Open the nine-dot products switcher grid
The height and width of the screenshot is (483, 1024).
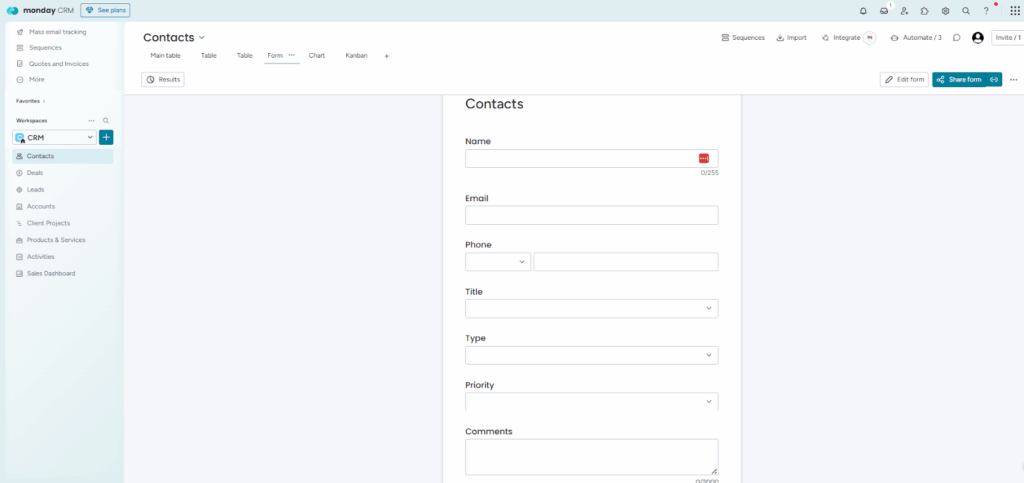1014,11
